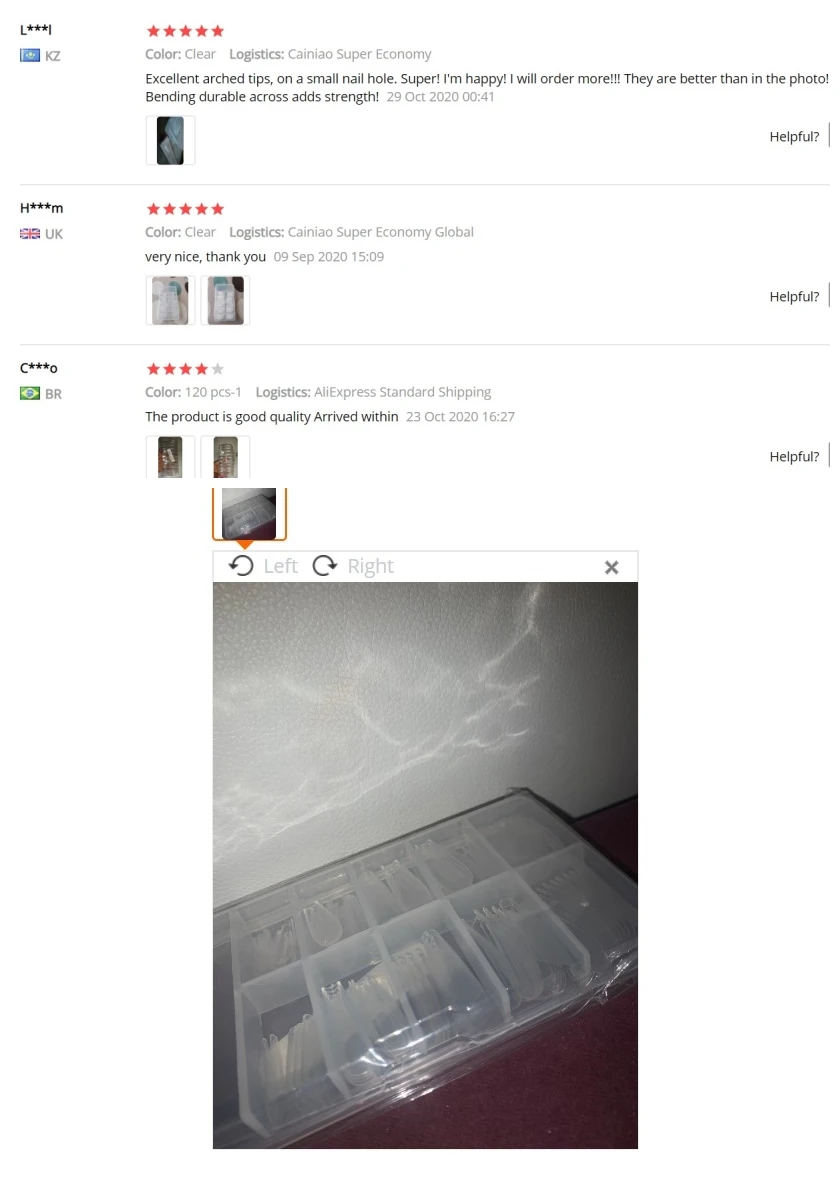Image resolution: width=840 pixels, height=1183 pixels.
Task: Mark C***o's review as Helpful
Action: 794,456
